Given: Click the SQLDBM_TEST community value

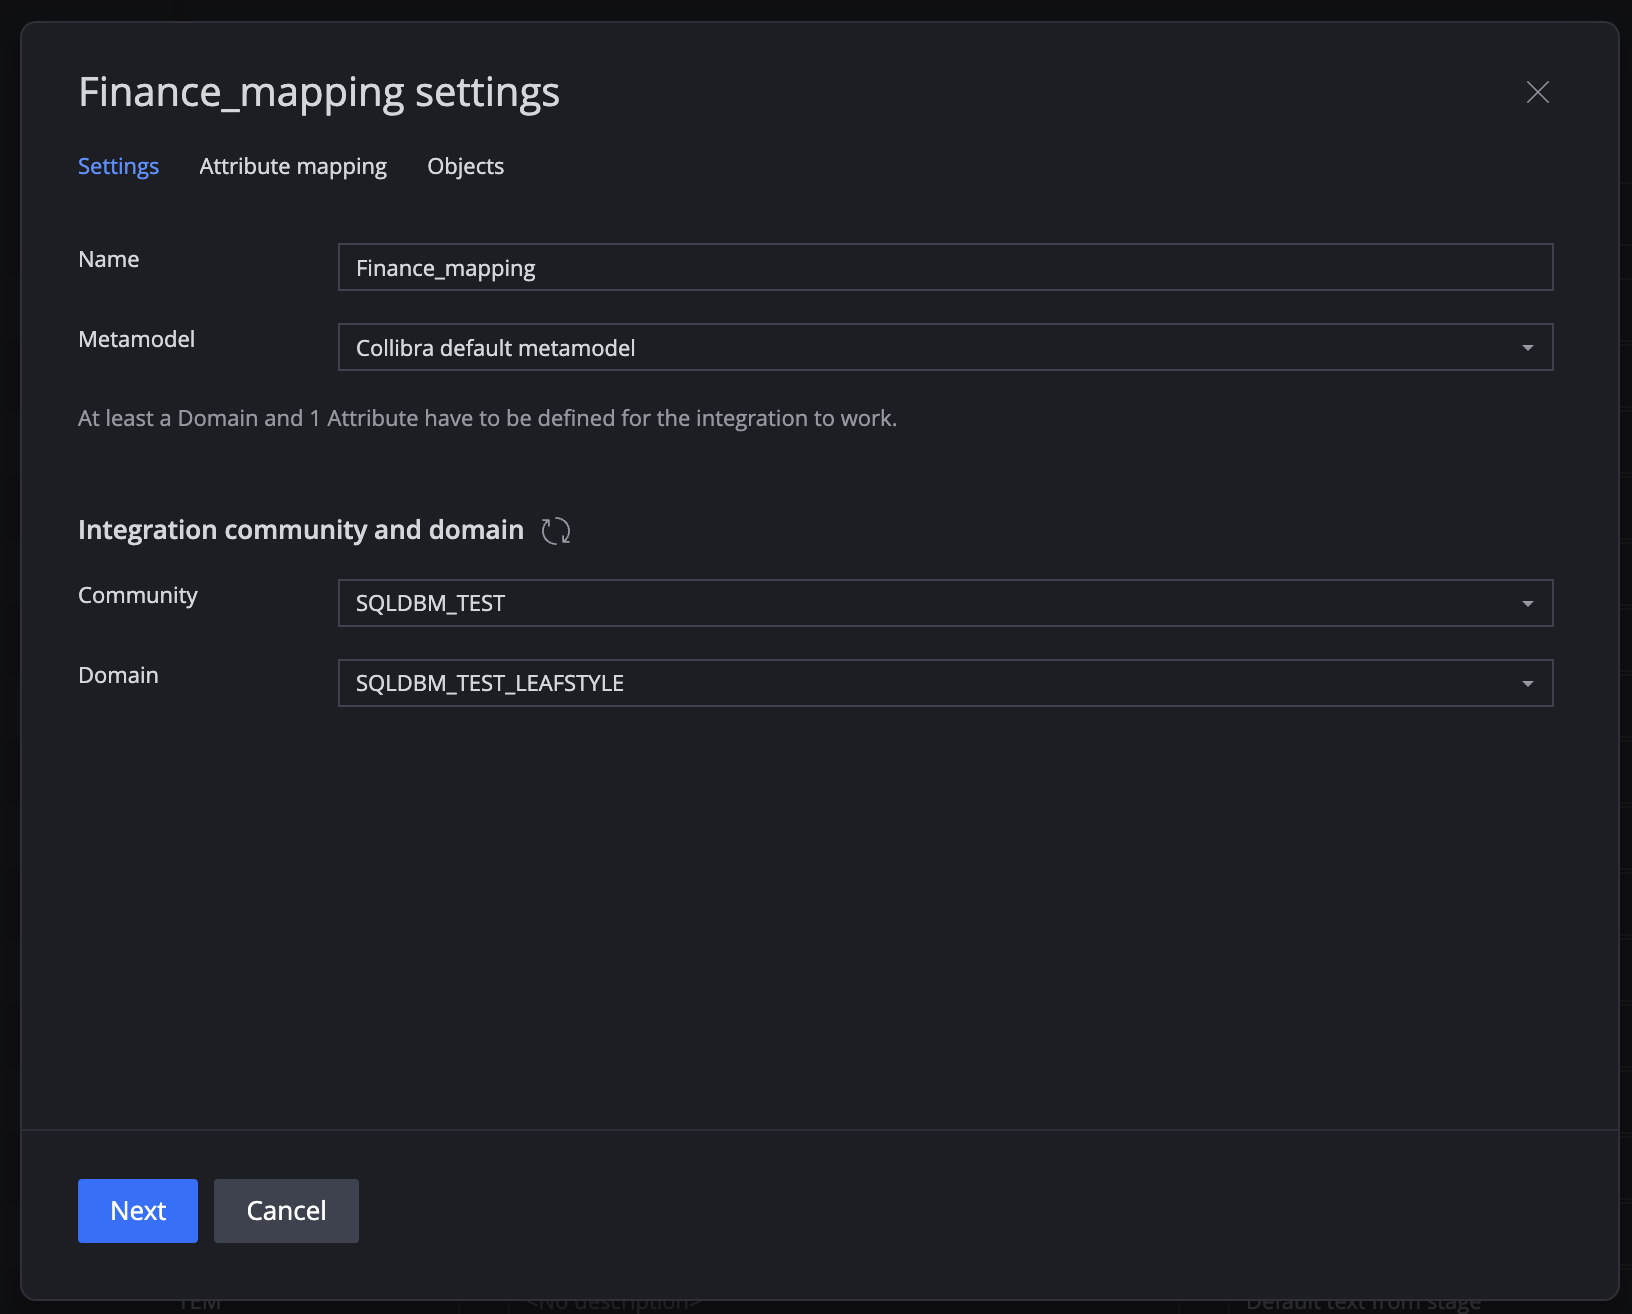Looking at the screenshot, I should (430, 604).
